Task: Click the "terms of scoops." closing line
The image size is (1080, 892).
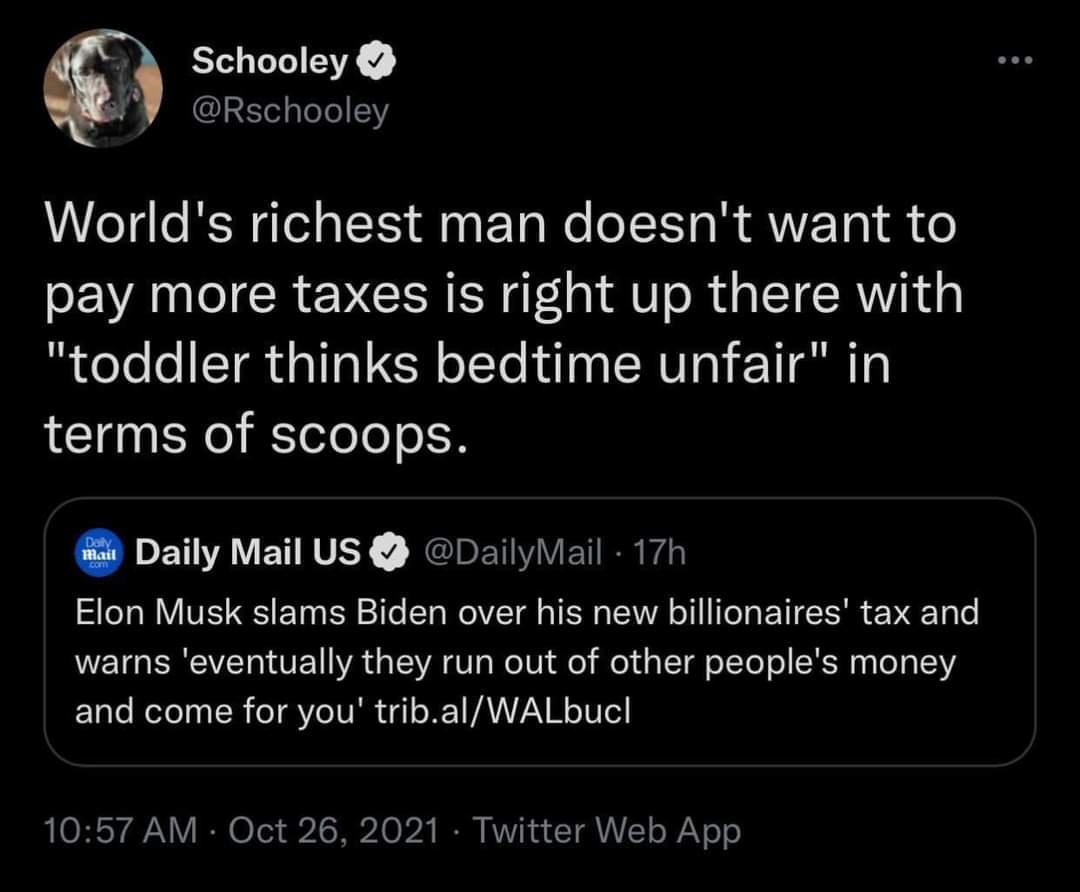Action: (255, 435)
